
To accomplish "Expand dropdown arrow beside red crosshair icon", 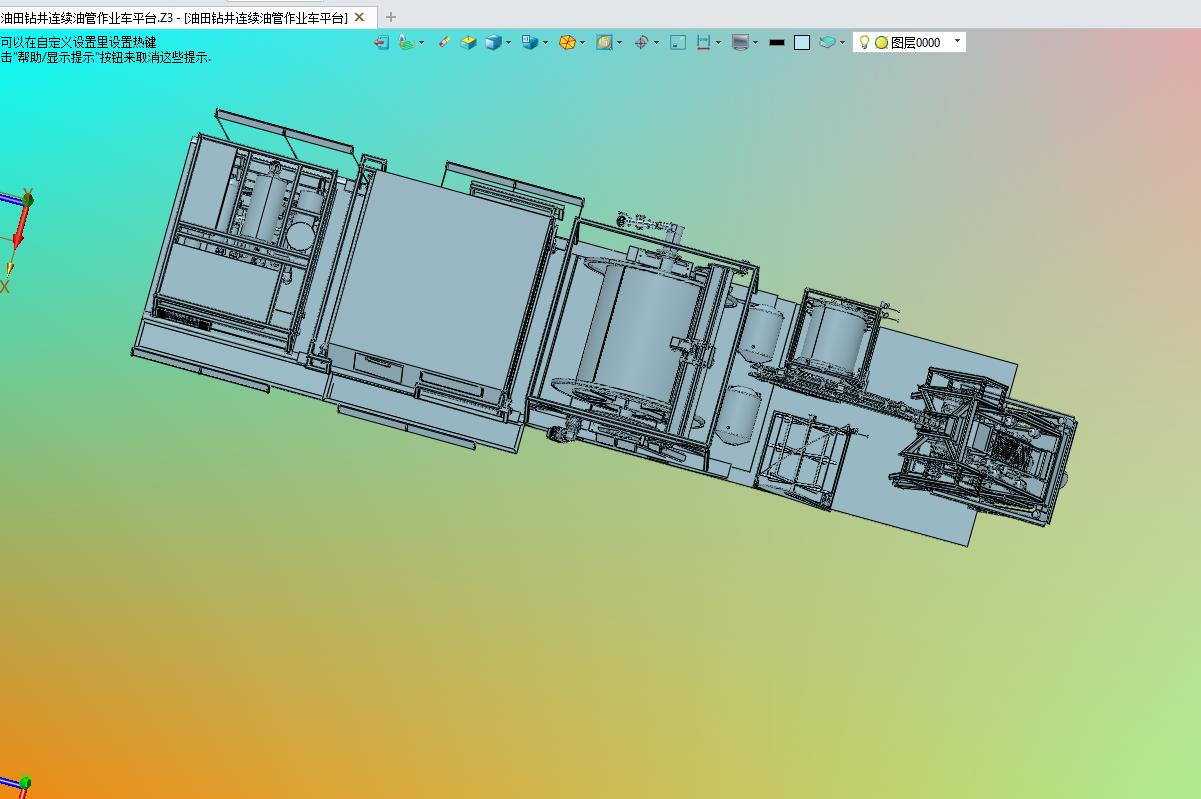I will 656,43.
